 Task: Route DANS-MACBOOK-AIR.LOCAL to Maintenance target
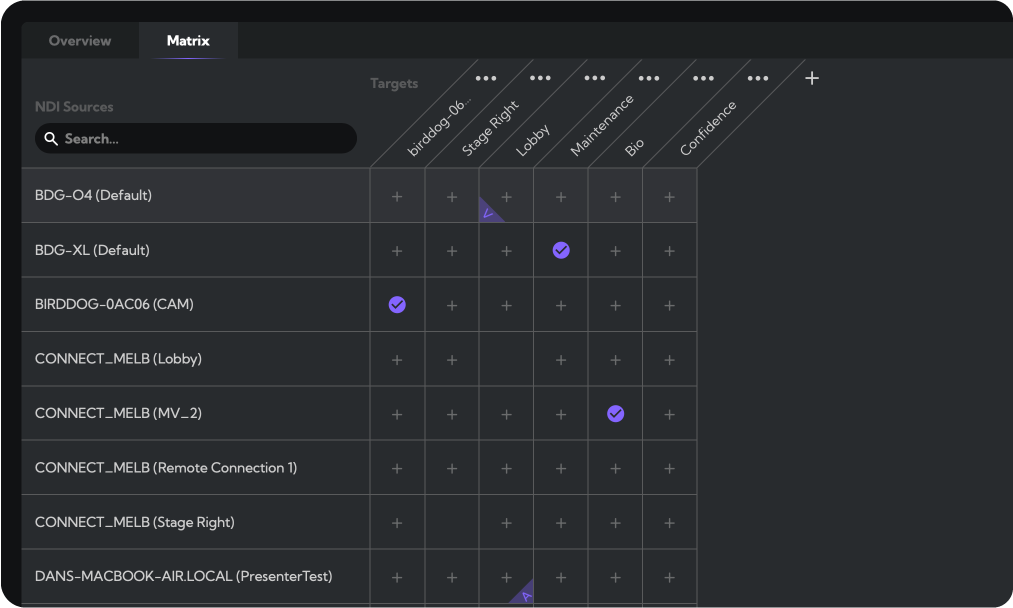tap(561, 577)
